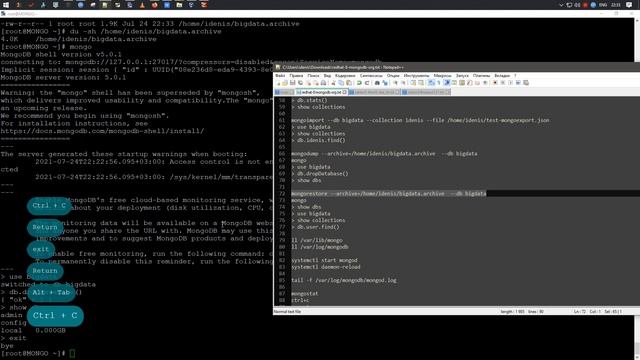Toggle Indent Guide in Notepad++ toolbar
Screen dimensions: 640x360
pos(447,83)
